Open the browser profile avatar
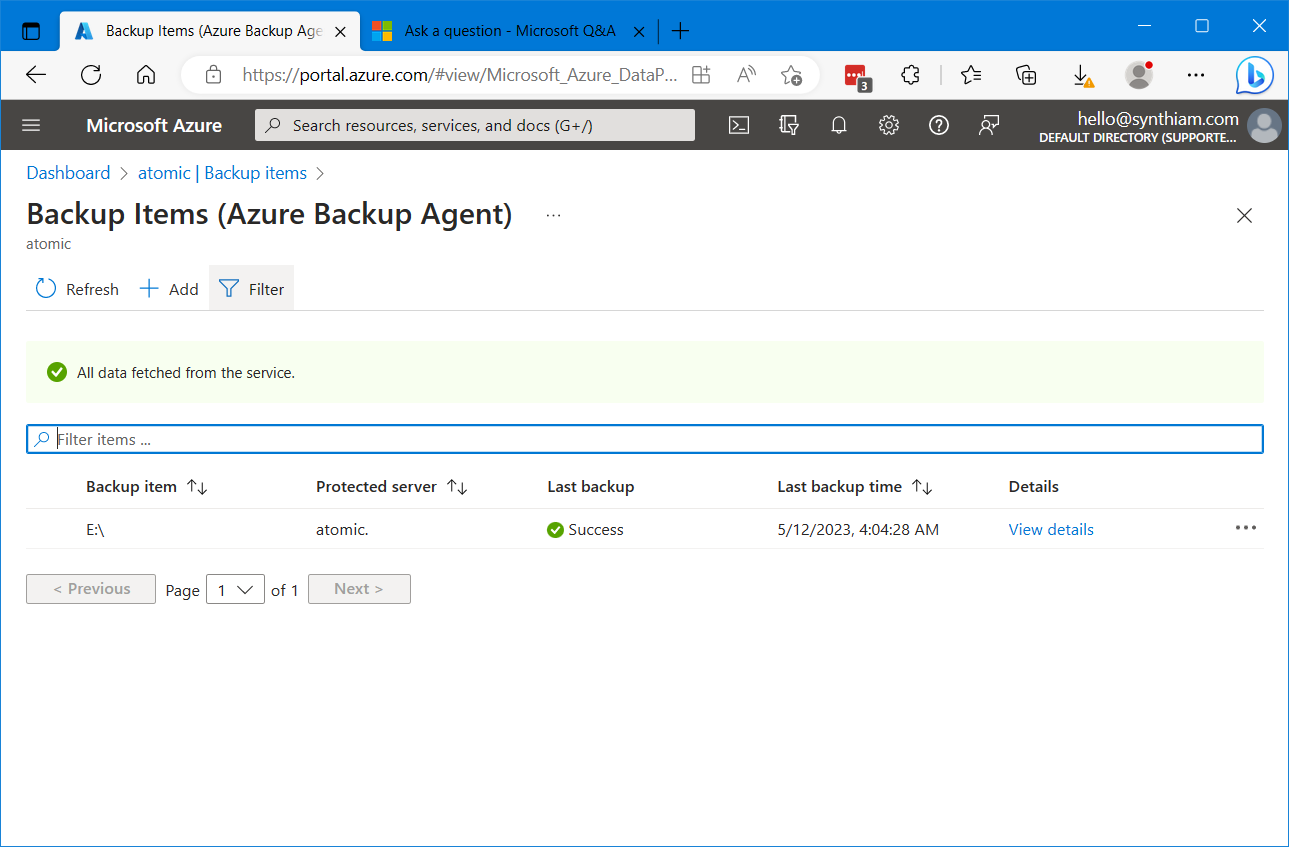The width and height of the screenshot is (1289, 847). coord(1139,75)
